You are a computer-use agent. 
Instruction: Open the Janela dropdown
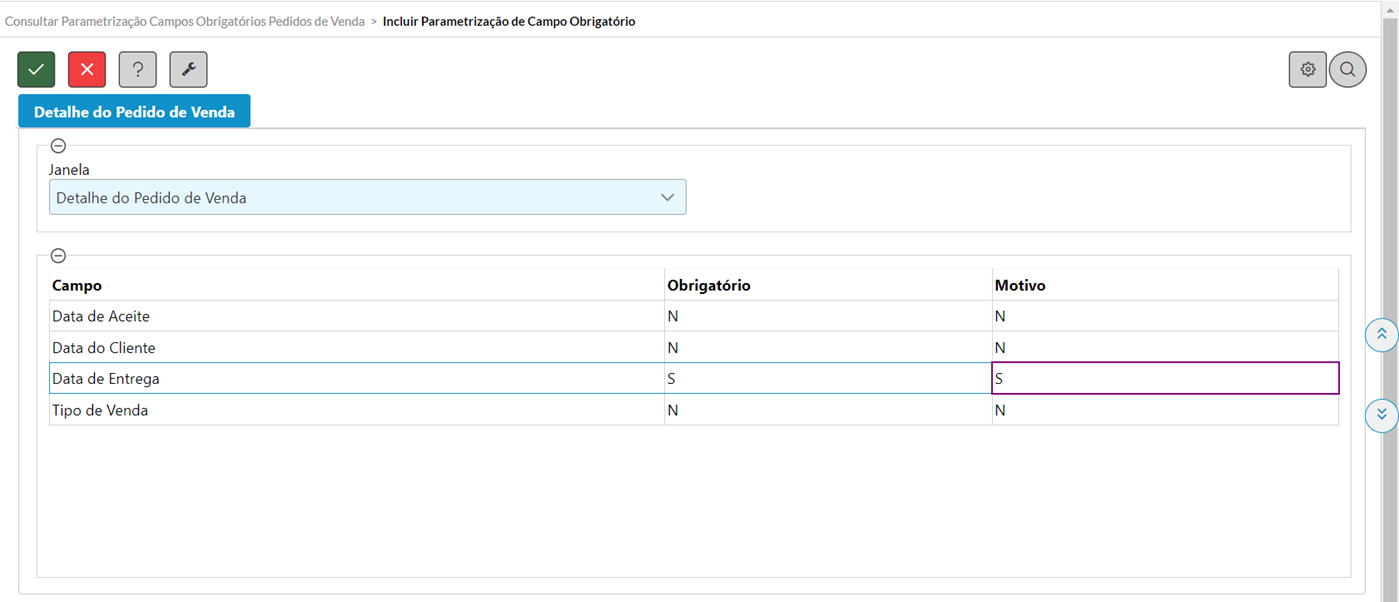368,197
